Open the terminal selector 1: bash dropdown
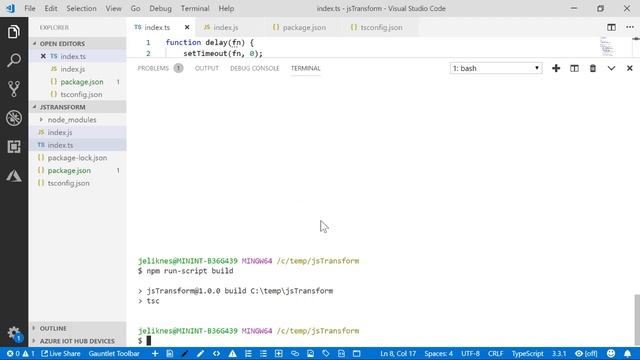The width and height of the screenshot is (640, 360). [496, 68]
